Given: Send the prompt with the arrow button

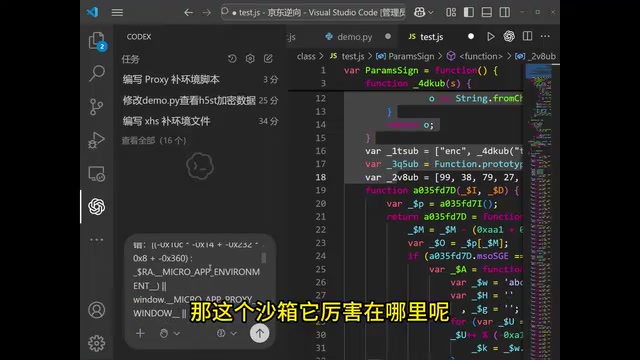Looking at the screenshot, I should (260, 333).
